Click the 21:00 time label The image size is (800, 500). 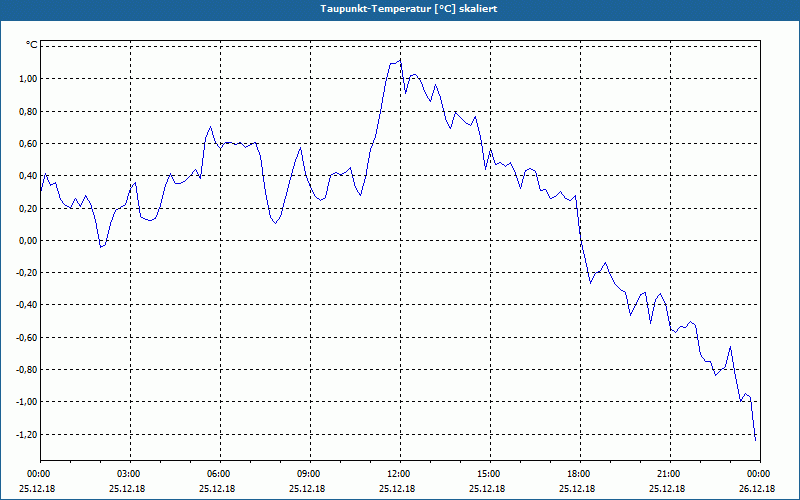[670, 474]
